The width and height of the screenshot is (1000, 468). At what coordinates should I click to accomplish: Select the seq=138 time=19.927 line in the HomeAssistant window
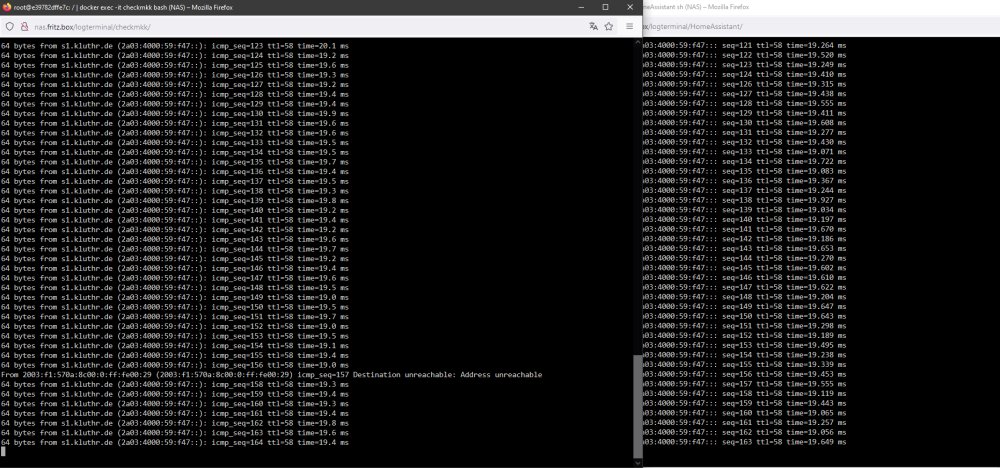point(745,200)
